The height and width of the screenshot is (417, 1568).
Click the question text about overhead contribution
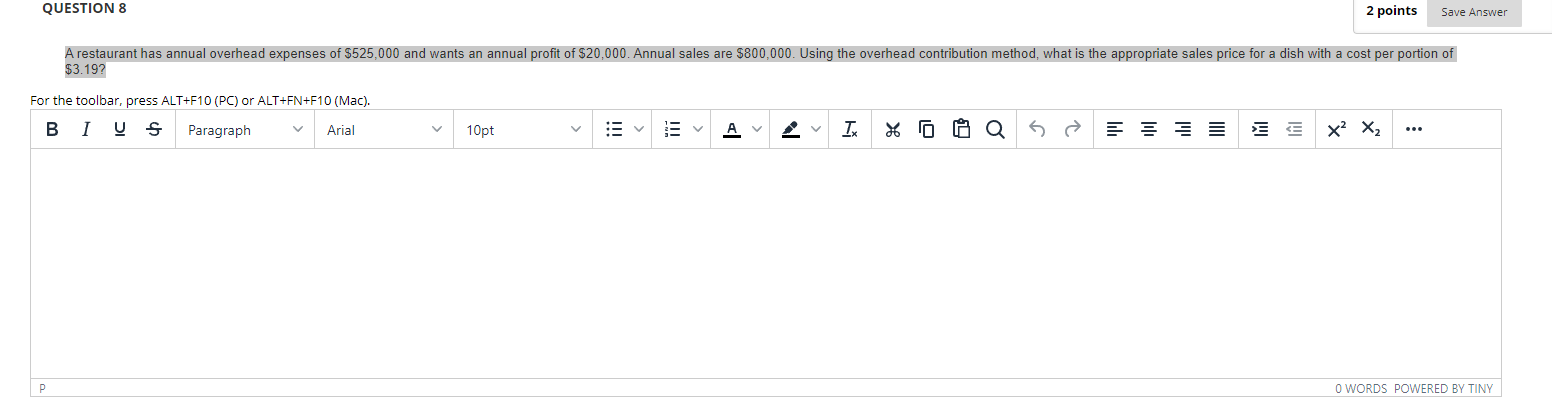(x=759, y=62)
